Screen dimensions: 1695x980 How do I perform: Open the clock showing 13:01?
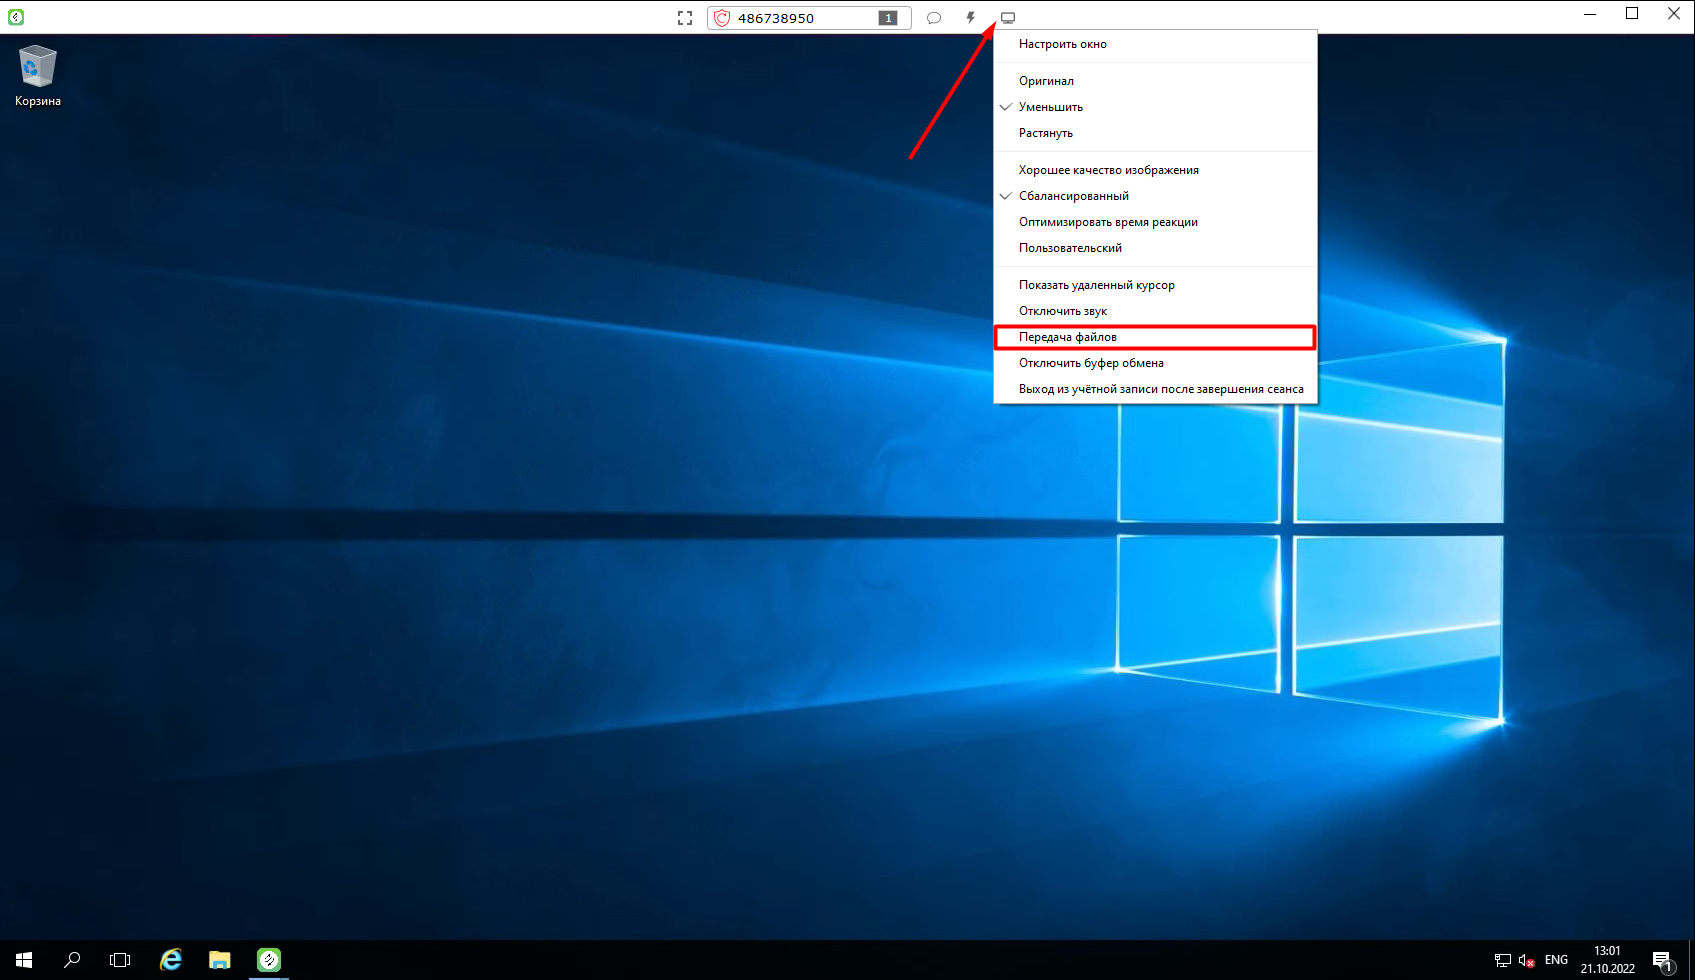[x=1608, y=960]
